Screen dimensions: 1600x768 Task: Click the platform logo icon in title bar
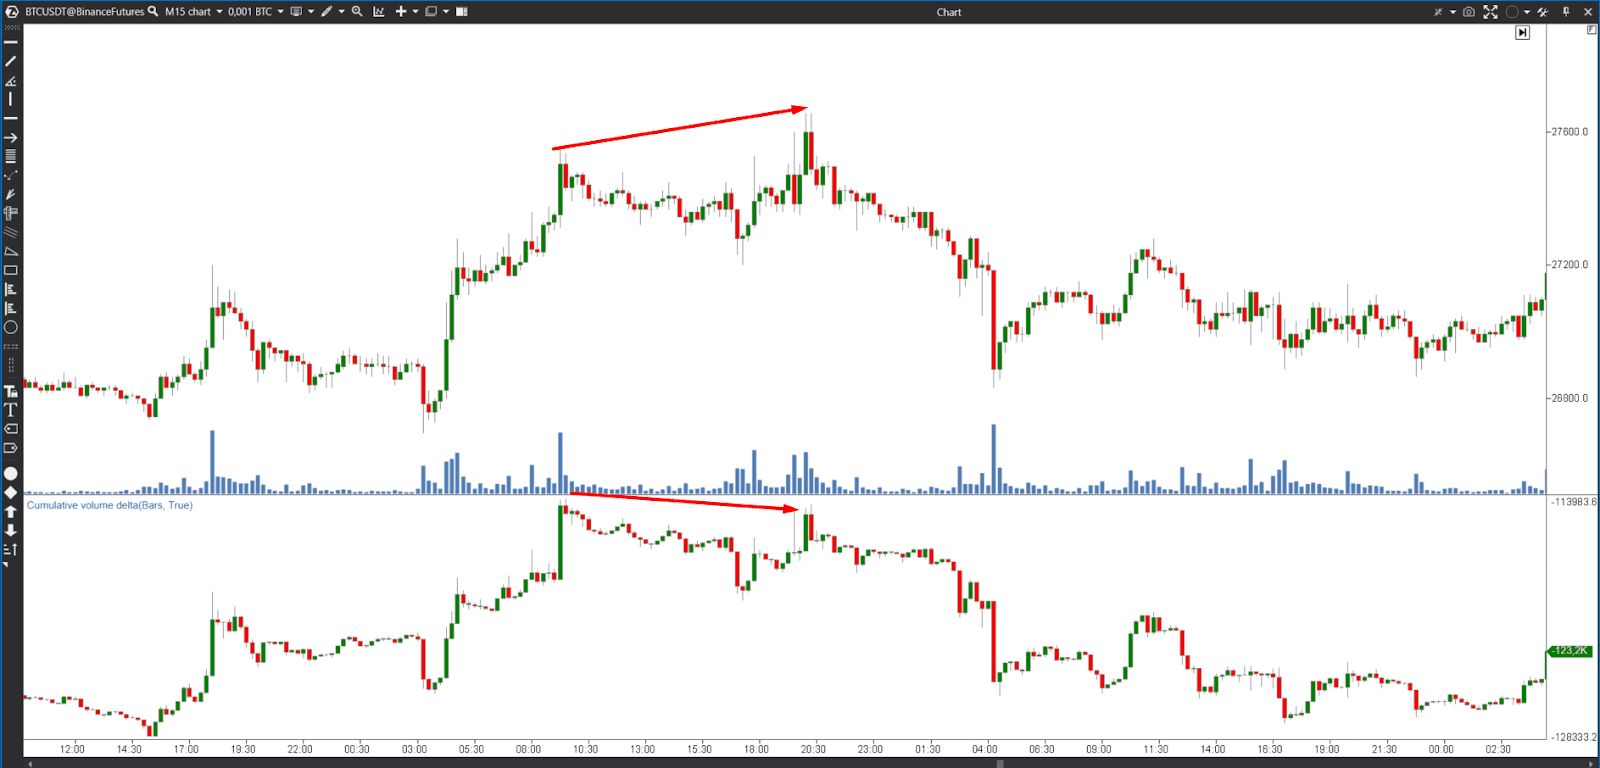(x=12, y=12)
